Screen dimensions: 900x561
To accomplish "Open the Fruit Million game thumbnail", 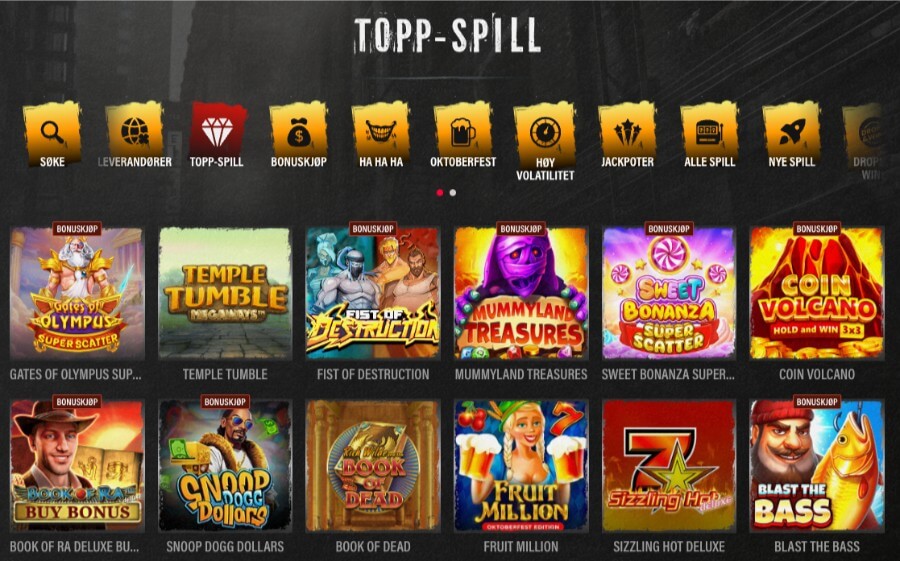I will (x=521, y=466).
